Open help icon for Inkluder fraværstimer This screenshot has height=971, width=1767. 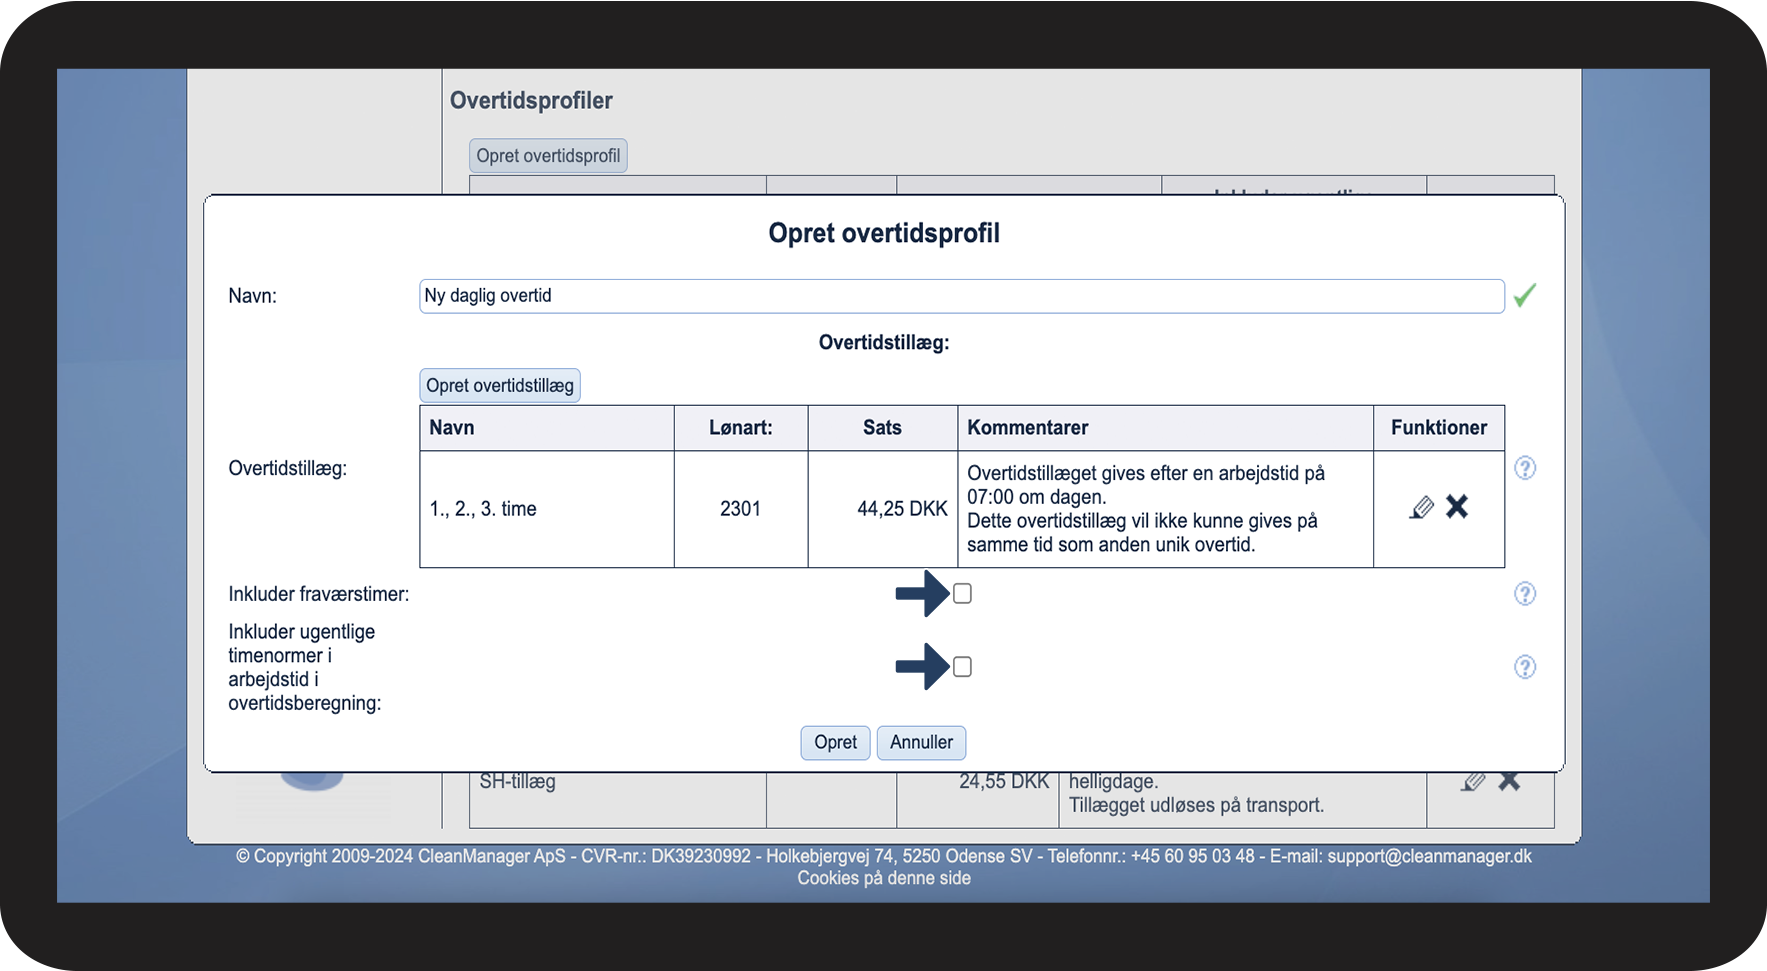1525,594
